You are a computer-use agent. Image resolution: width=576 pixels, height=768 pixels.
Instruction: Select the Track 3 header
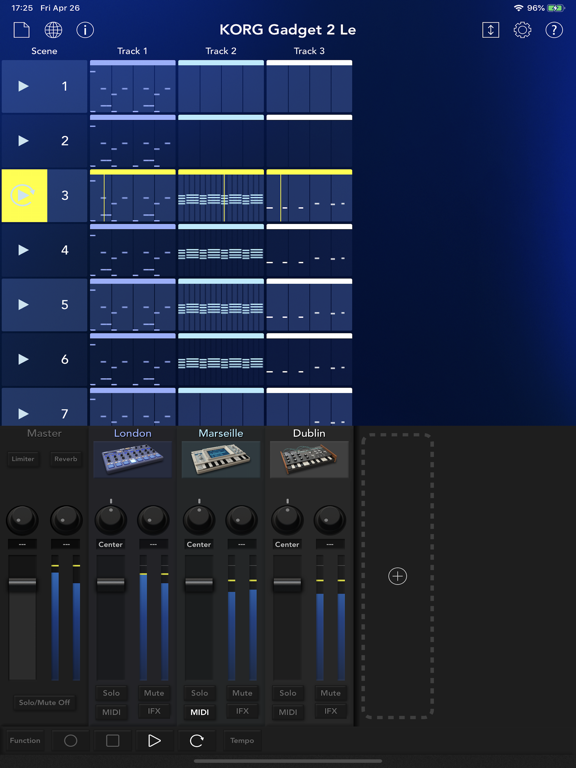tap(309, 51)
